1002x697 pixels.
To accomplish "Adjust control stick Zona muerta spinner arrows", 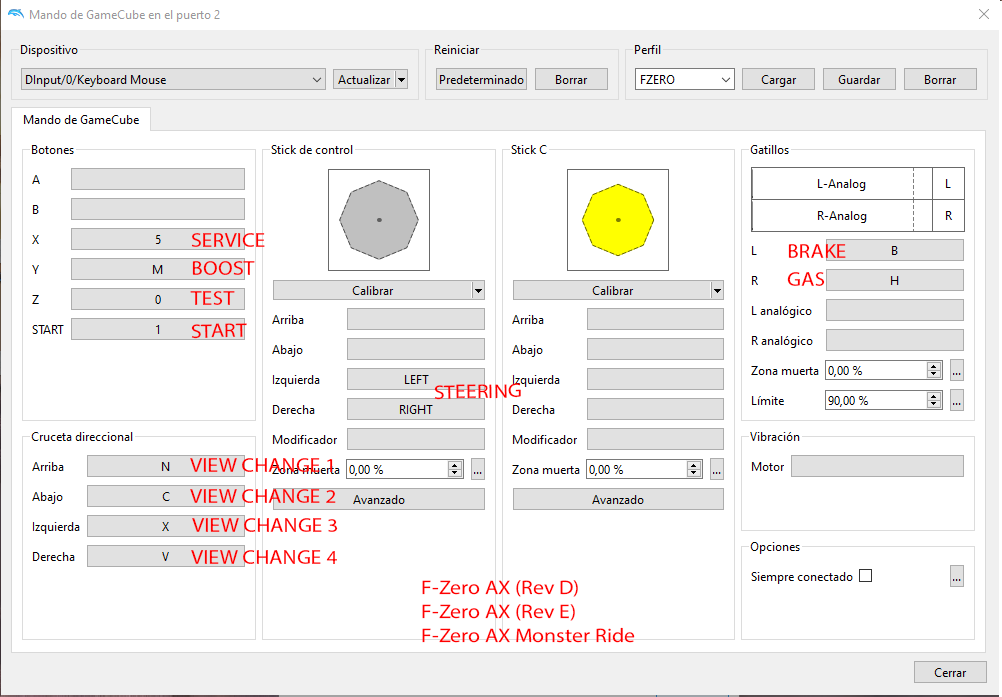I will pos(455,470).
